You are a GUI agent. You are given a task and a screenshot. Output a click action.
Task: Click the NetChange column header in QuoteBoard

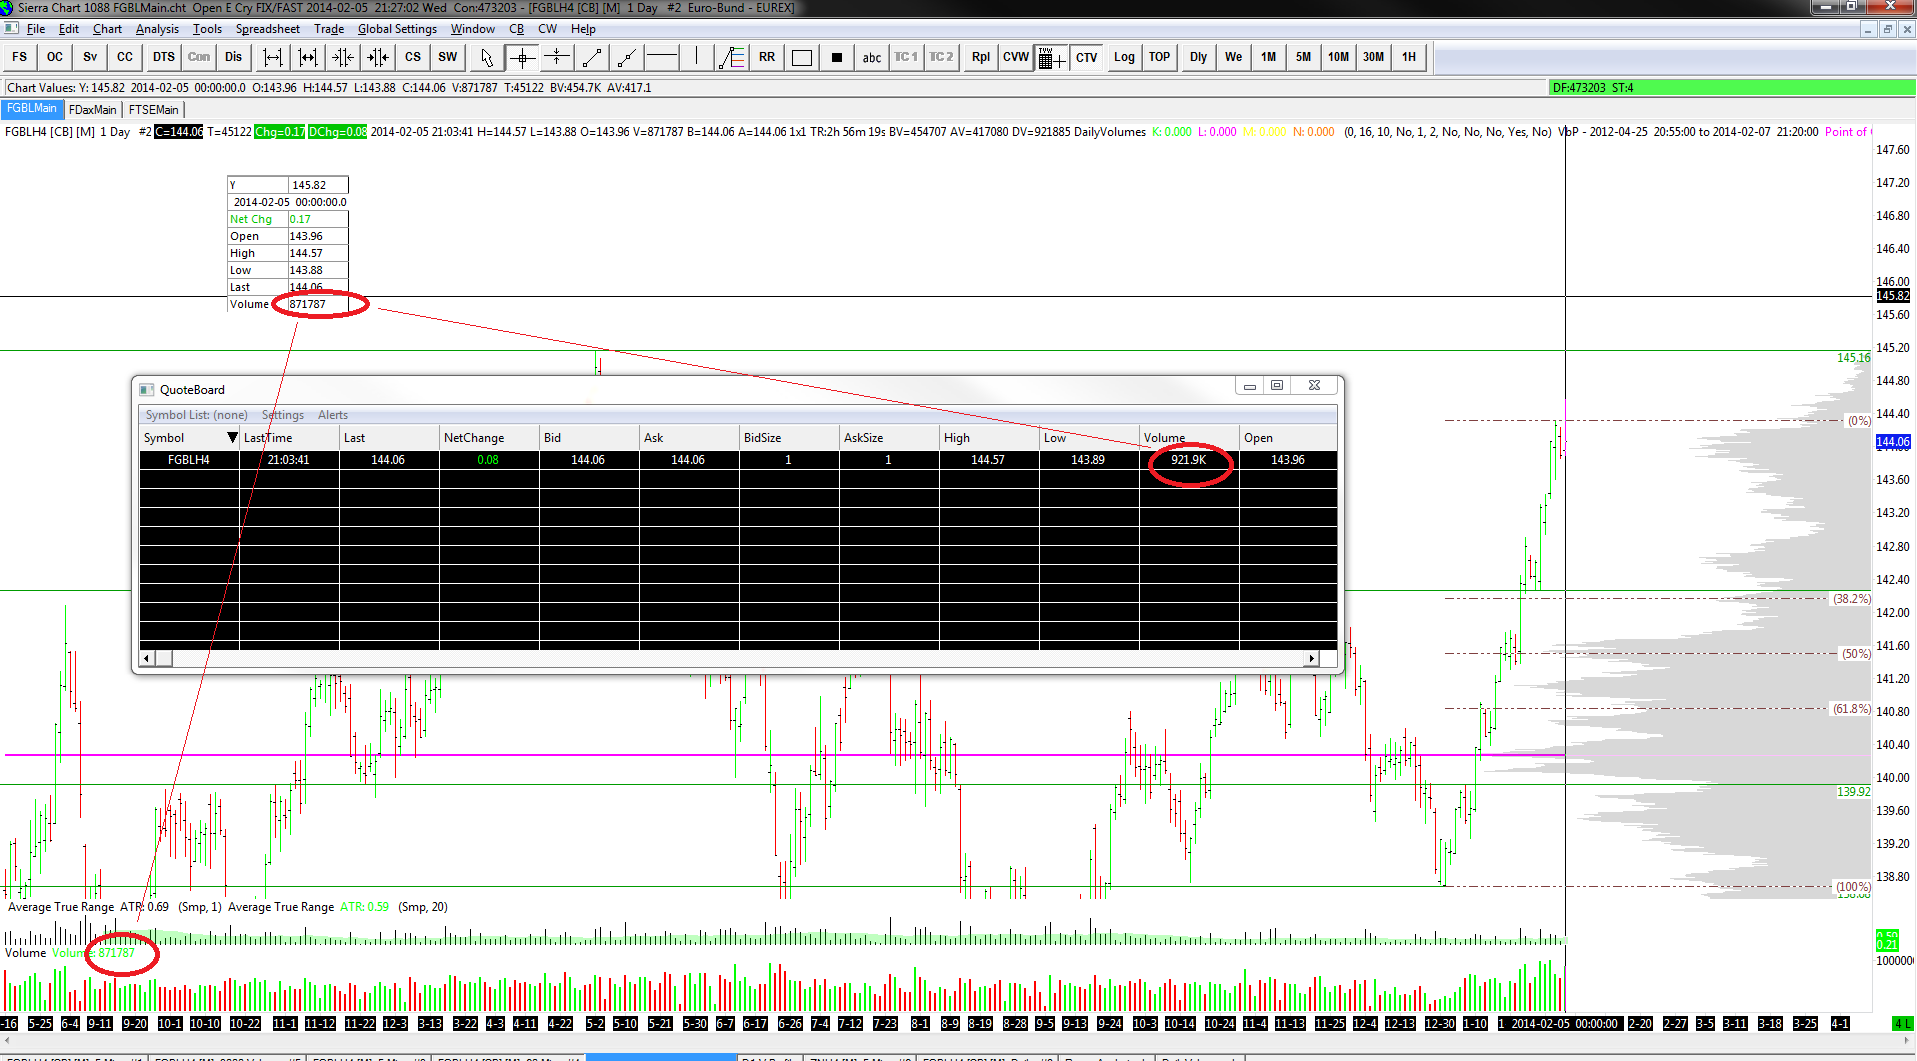point(490,438)
